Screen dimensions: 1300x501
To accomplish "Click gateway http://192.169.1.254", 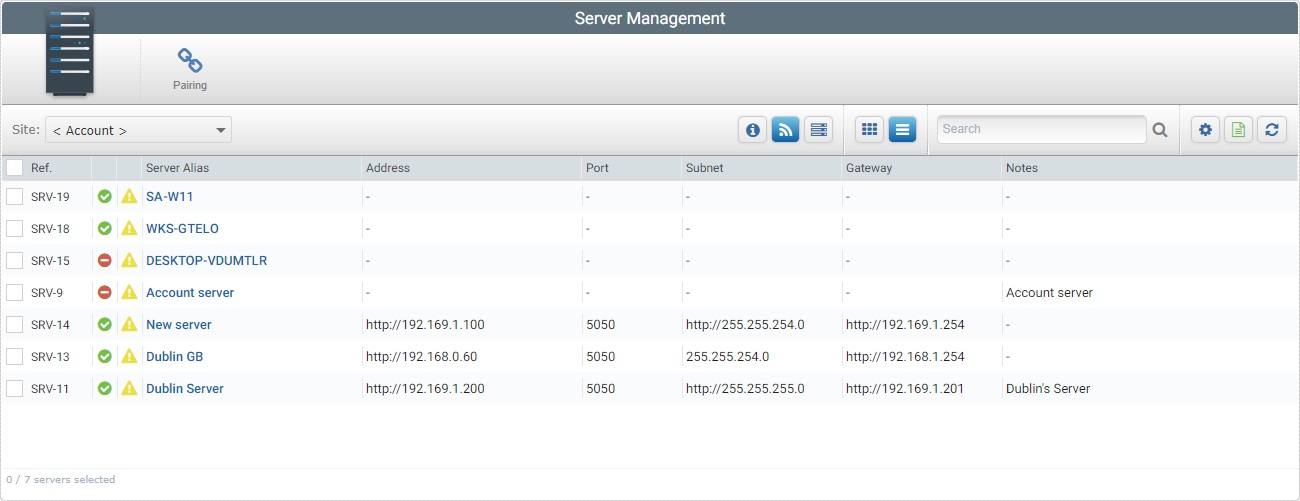I will click(x=905, y=325).
